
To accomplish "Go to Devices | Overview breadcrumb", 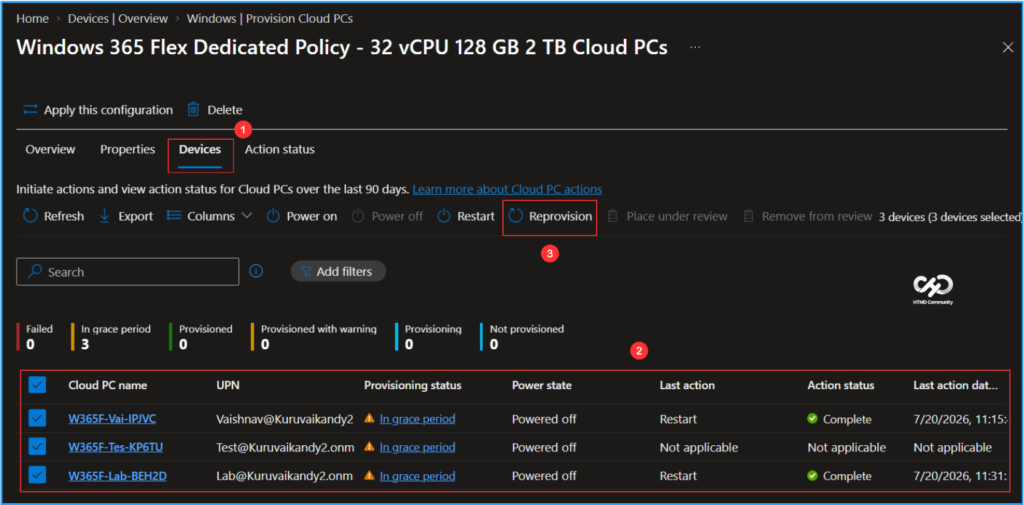I will click(118, 18).
